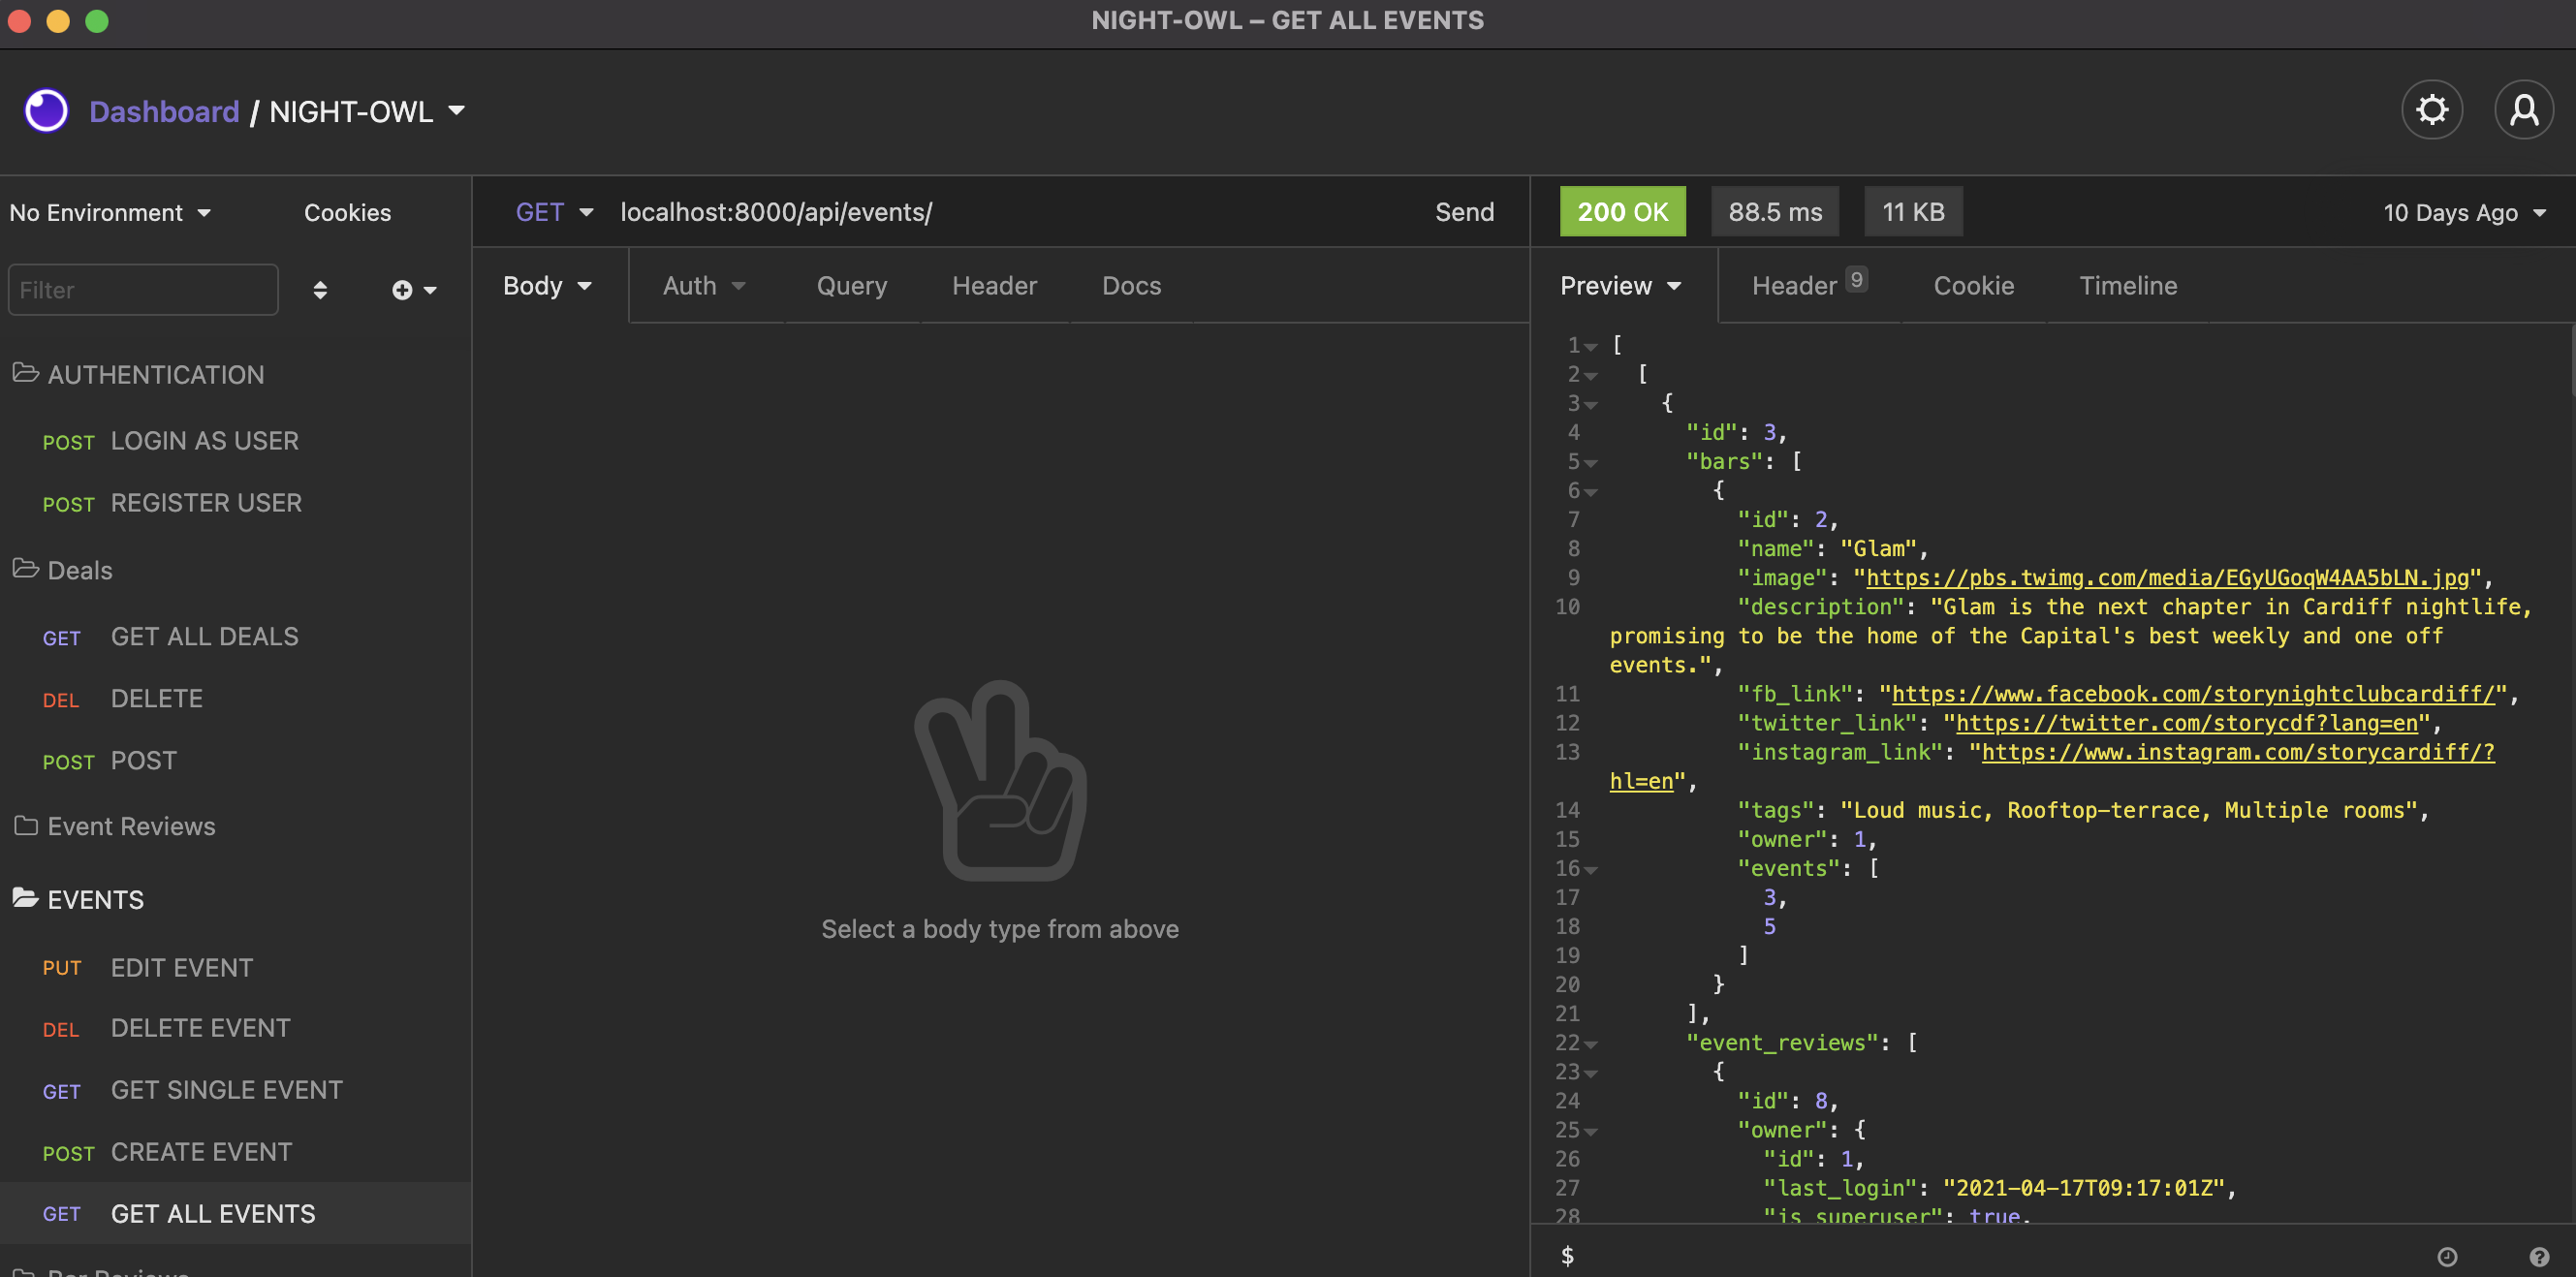
Task: Open the pbs.twimg.com image link
Action: point(2167,578)
